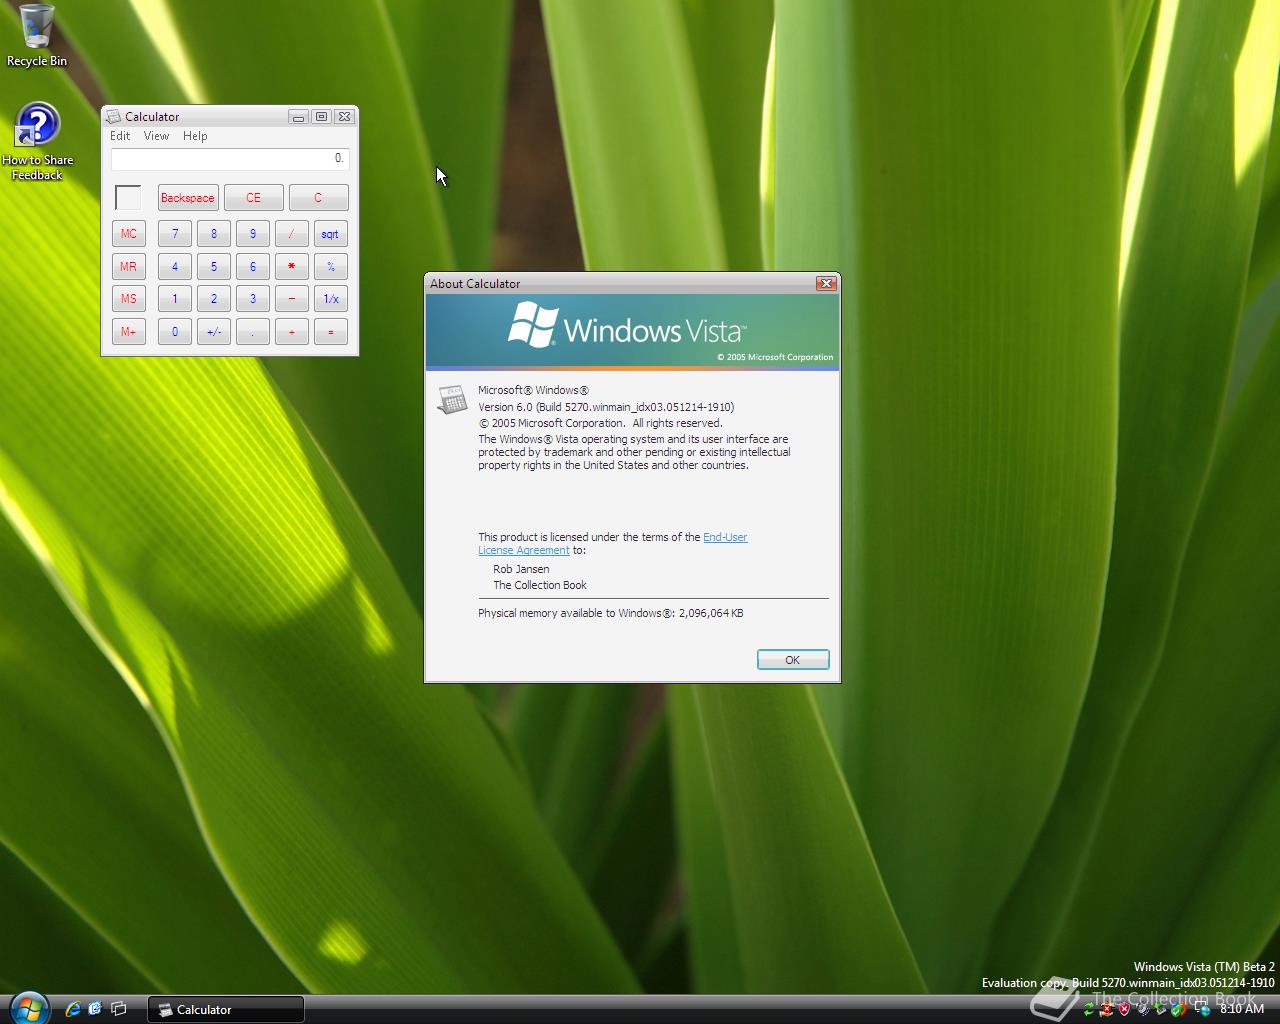This screenshot has width=1280, height=1024.
Task: Click the multiply (*) button
Action: (292, 267)
